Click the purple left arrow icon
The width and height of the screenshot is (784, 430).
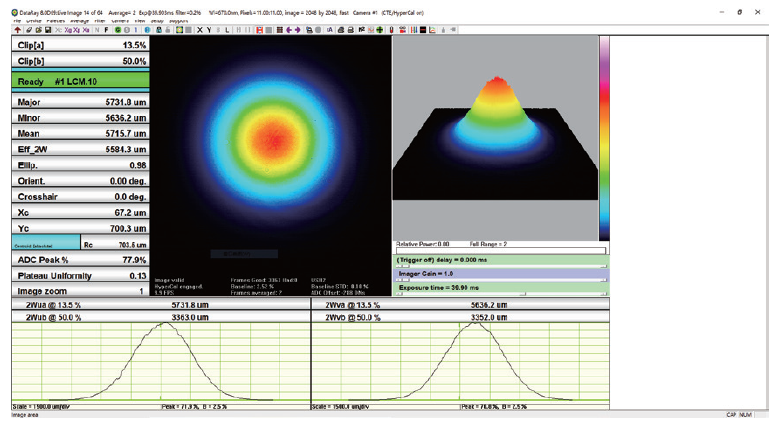[289, 30]
